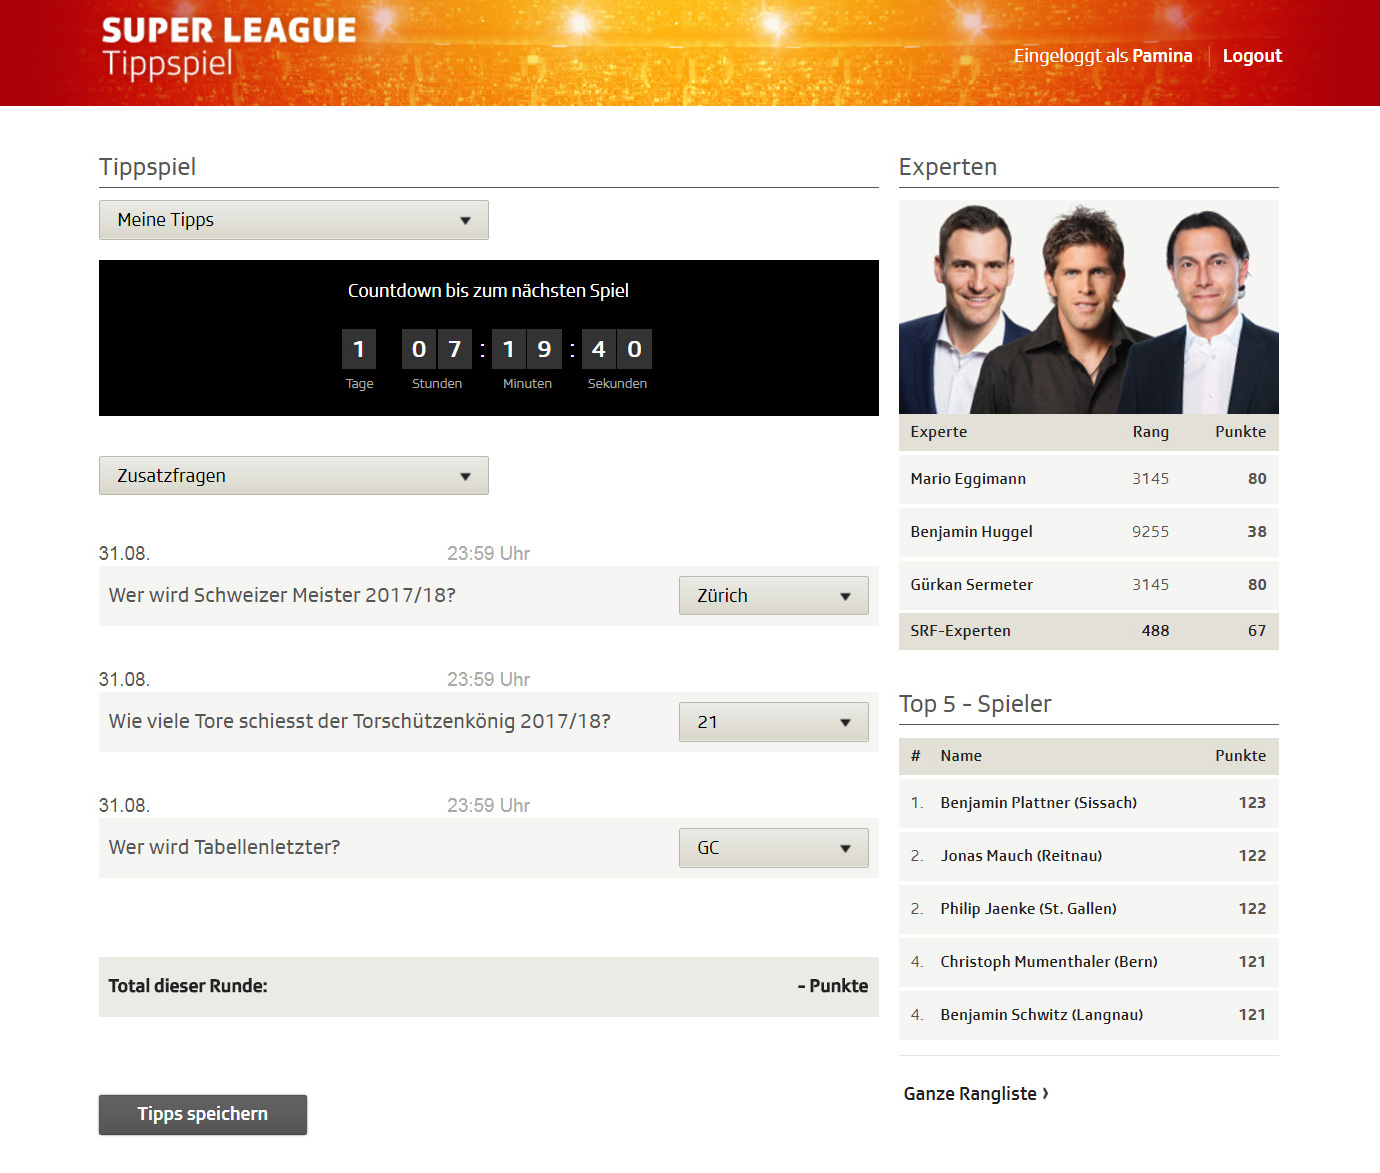Image resolution: width=1380 pixels, height=1173 pixels.
Task: Click the Tippspiel section heading
Action: (x=147, y=167)
